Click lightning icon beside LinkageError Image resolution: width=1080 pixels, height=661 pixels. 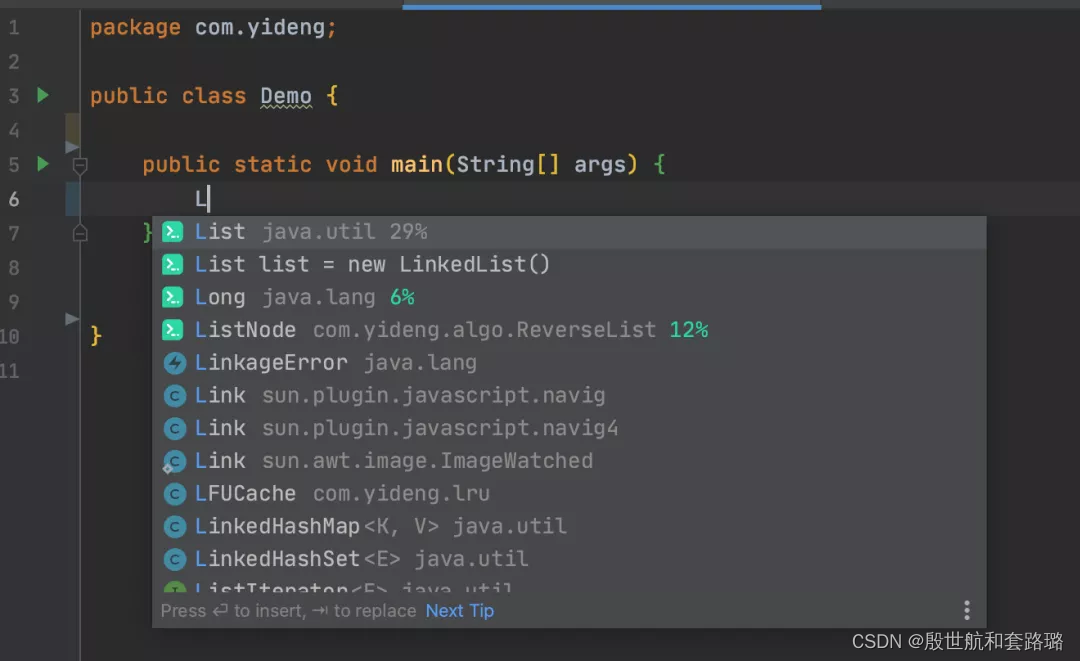(x=174, y=363)
